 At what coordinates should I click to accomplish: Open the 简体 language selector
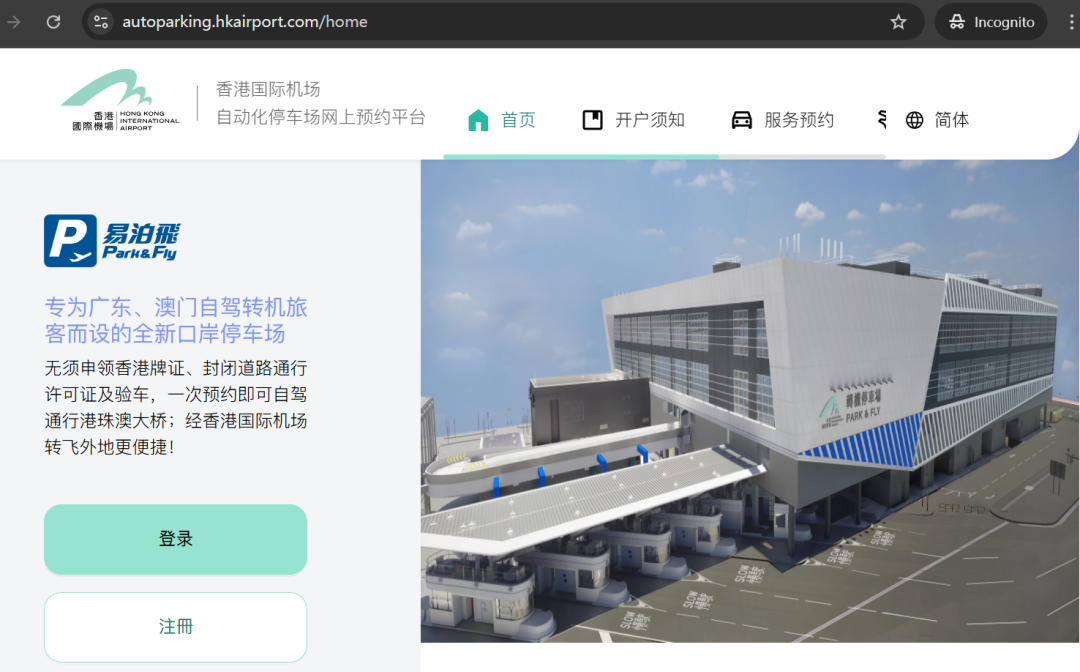pos(951,120)
